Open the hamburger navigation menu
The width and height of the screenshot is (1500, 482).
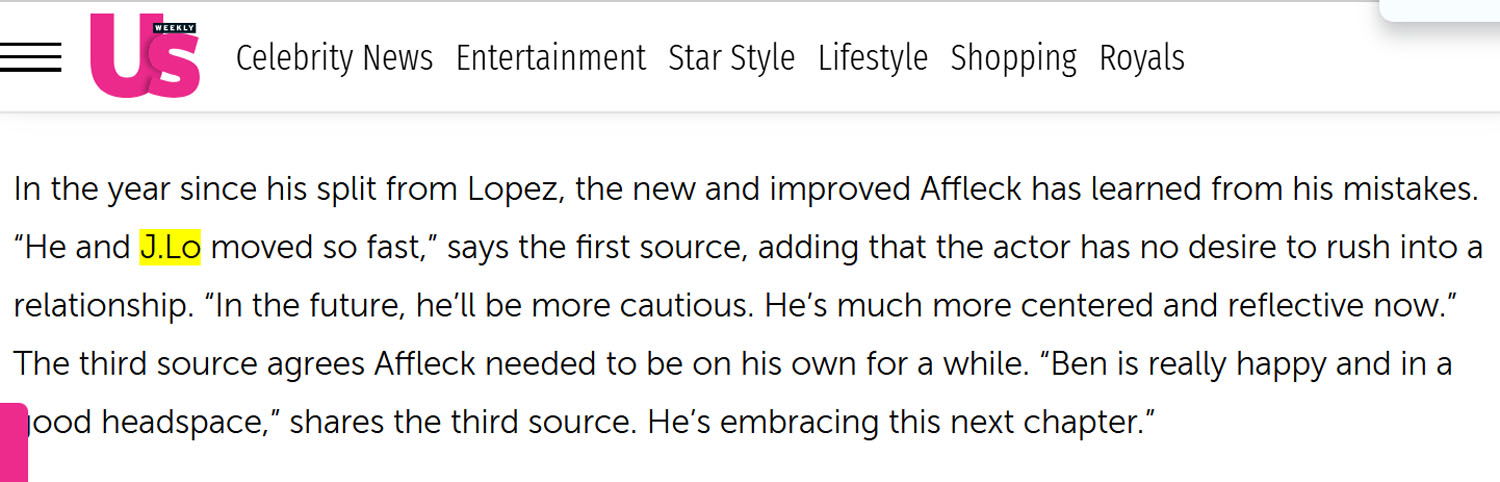[x=30, y=58]
